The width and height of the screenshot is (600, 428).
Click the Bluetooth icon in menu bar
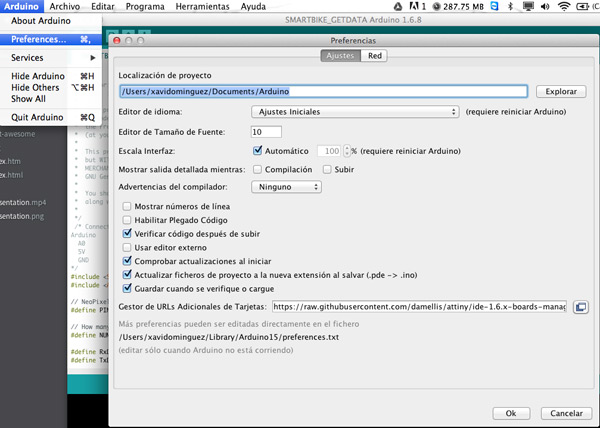(510, 6)
